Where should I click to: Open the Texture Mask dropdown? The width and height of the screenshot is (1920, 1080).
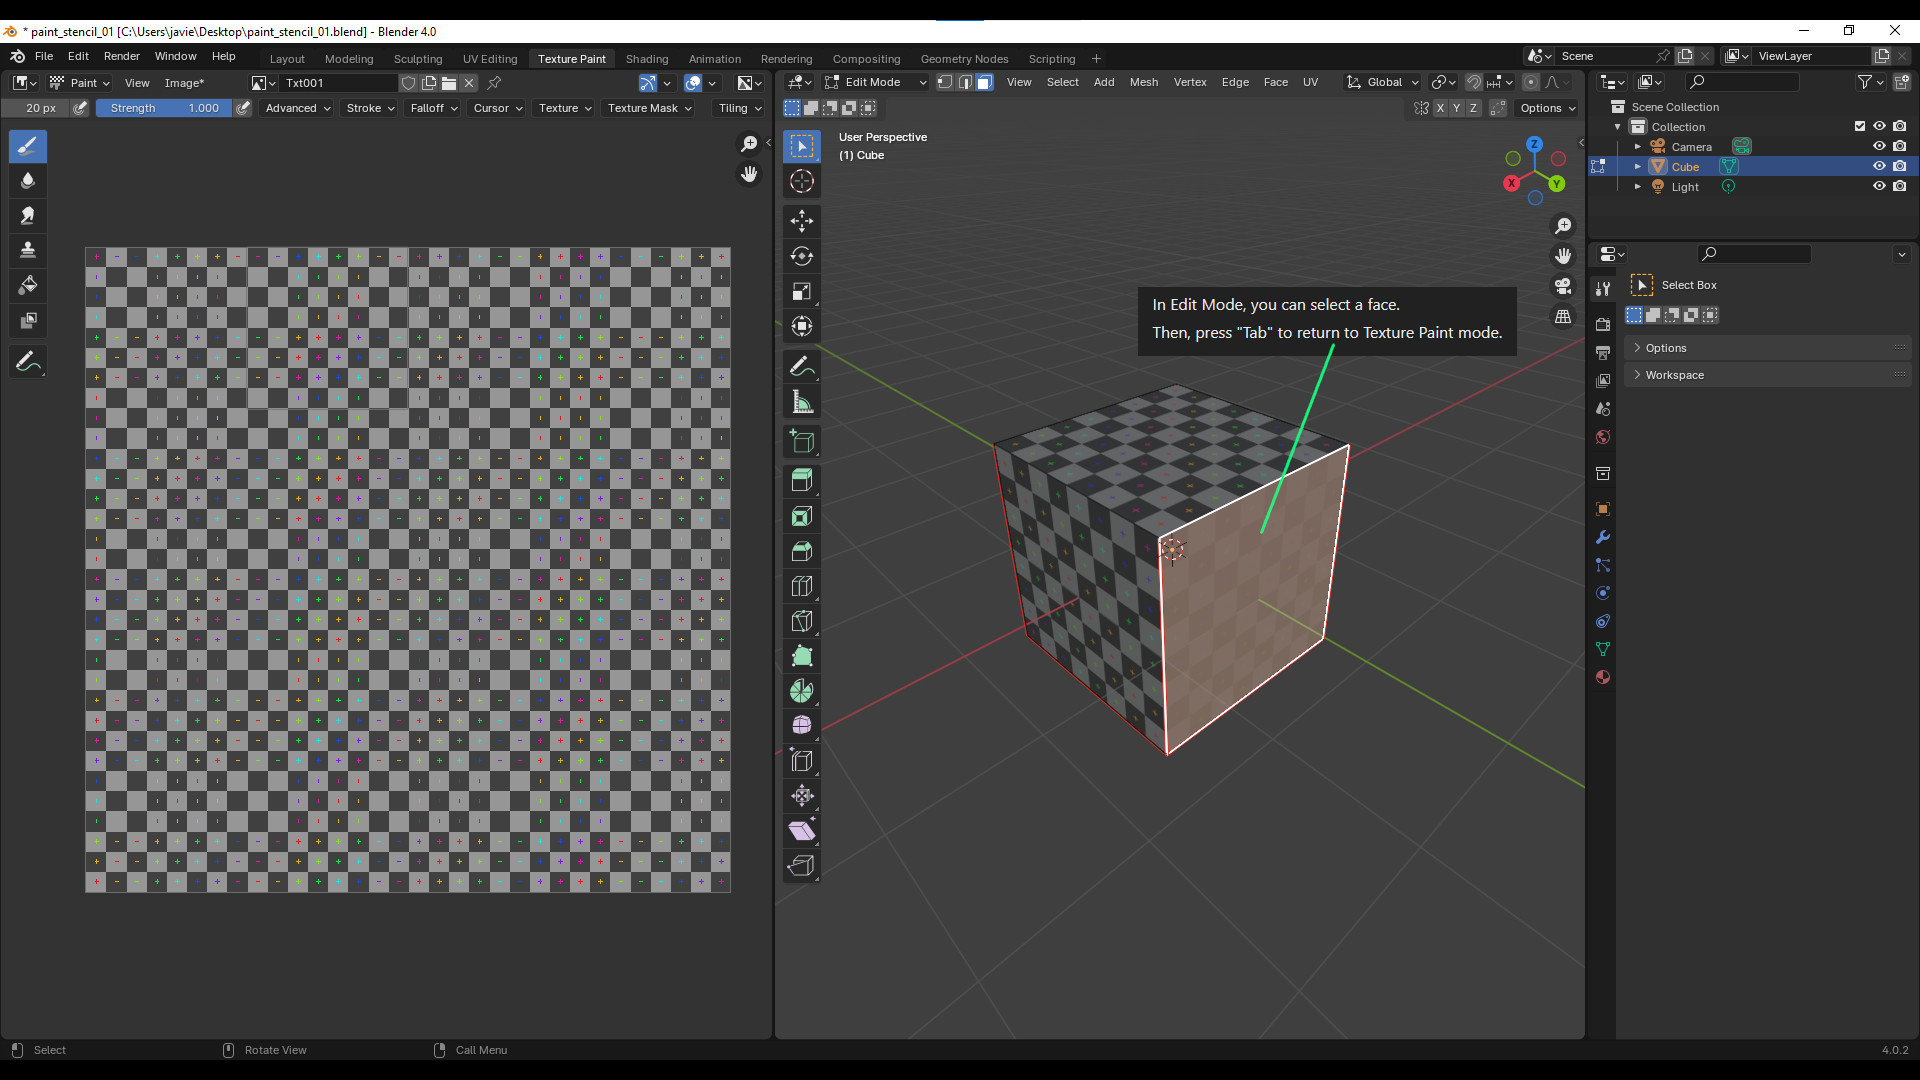point(649,108)
